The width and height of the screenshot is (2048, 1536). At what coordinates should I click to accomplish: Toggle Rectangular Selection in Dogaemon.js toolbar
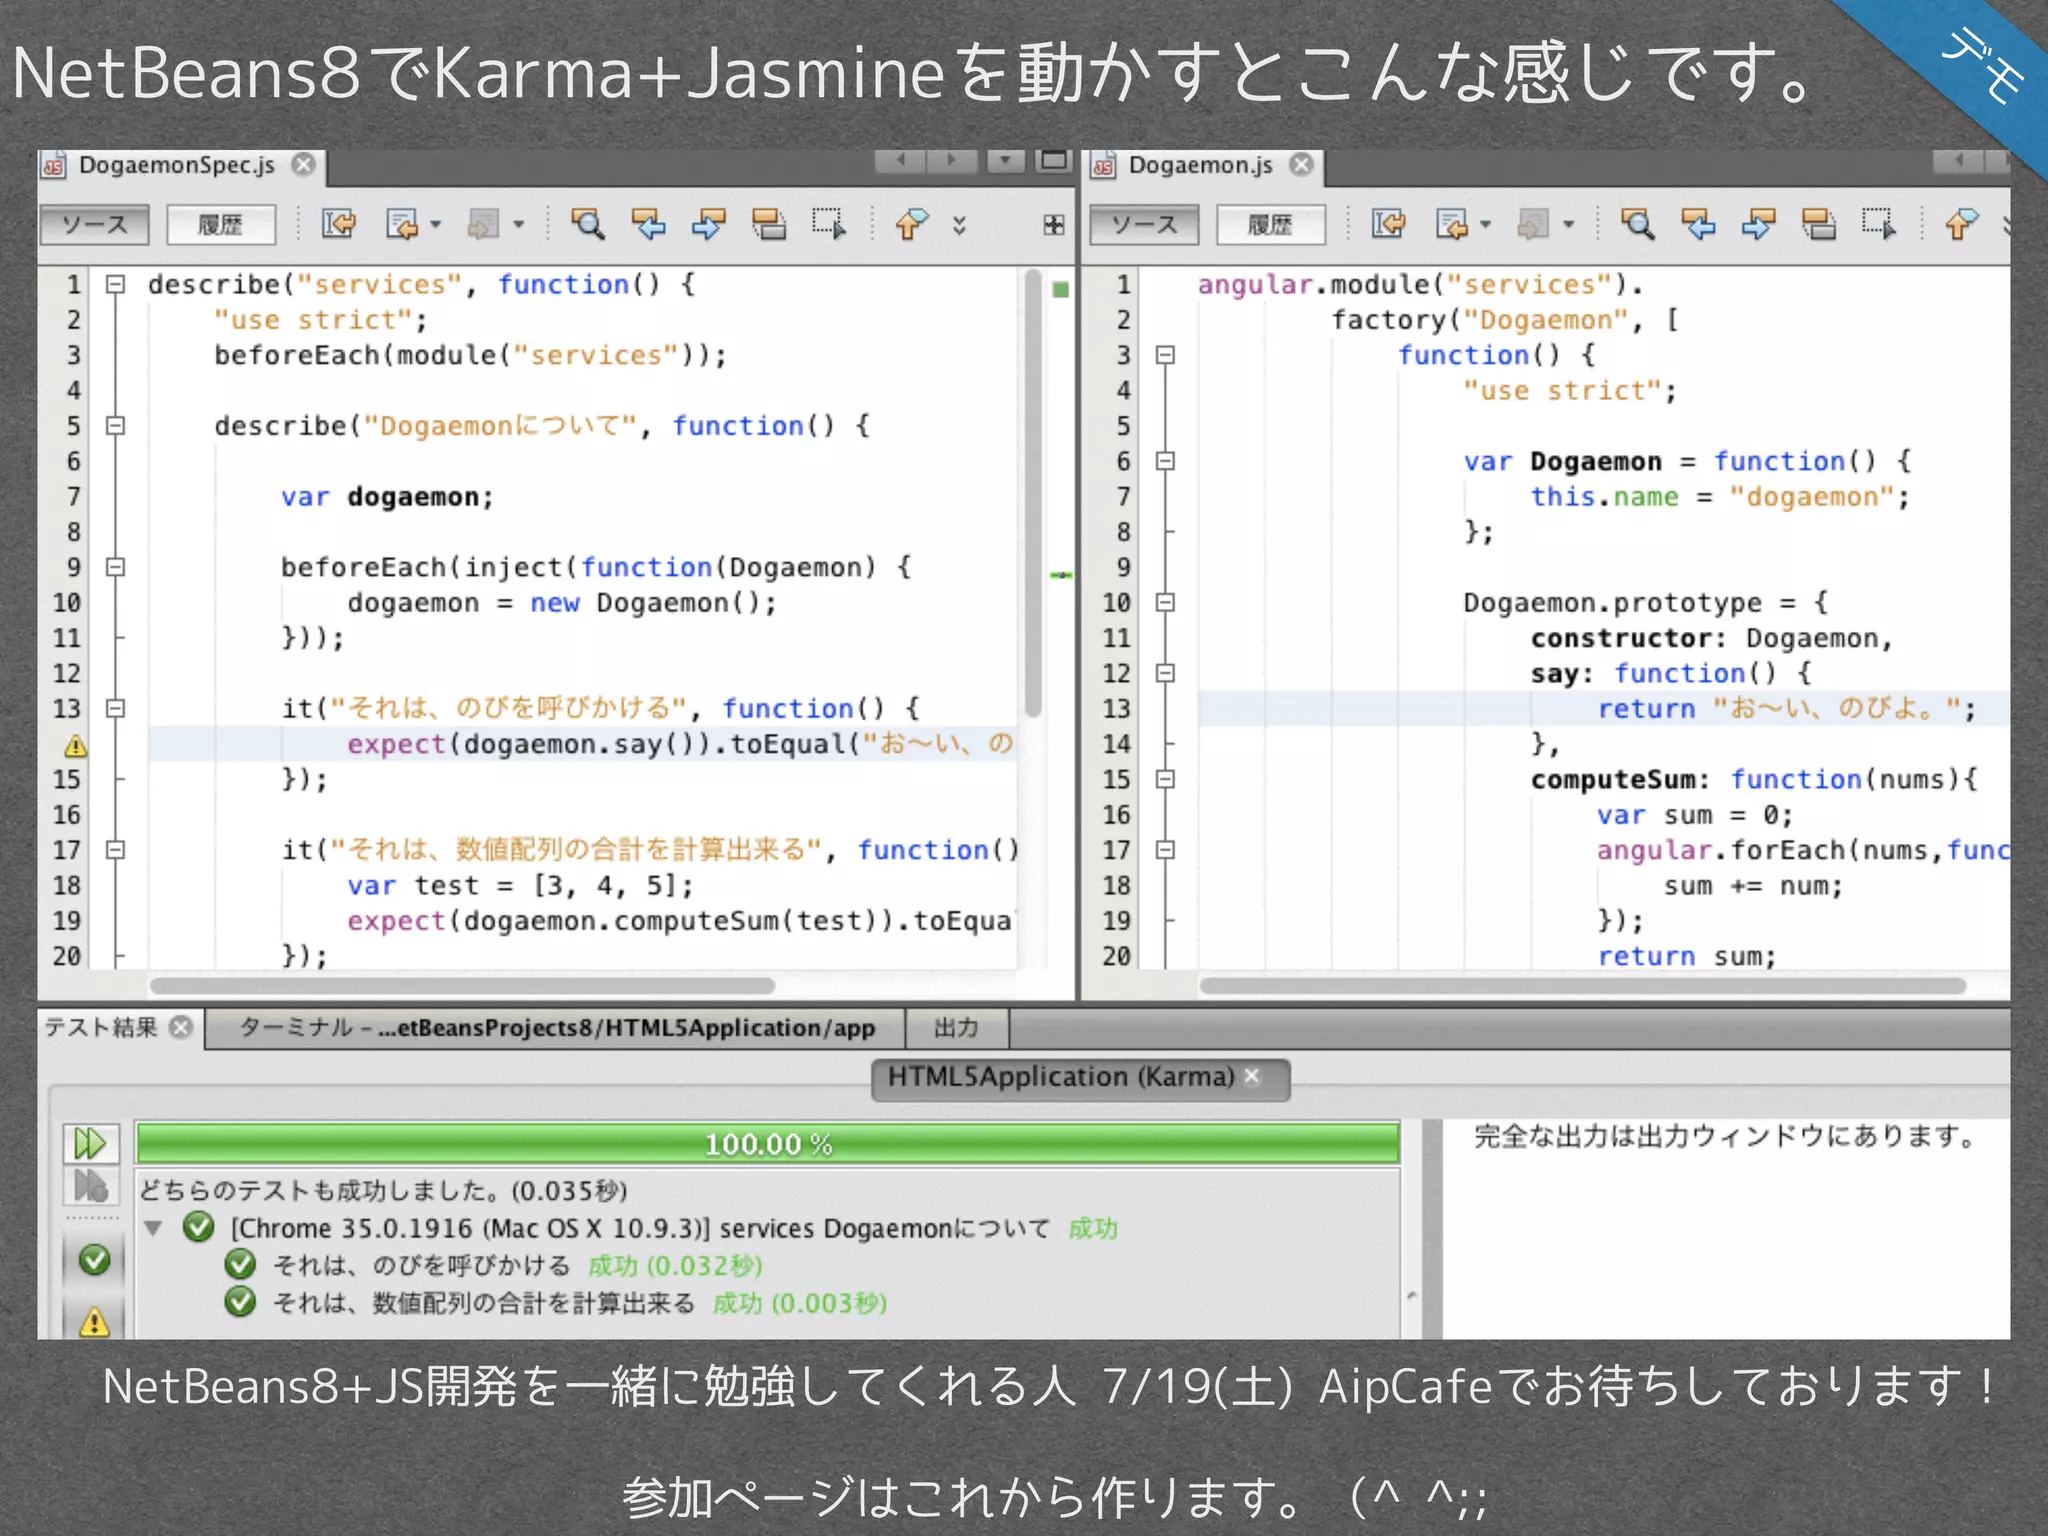(1879, 224)
